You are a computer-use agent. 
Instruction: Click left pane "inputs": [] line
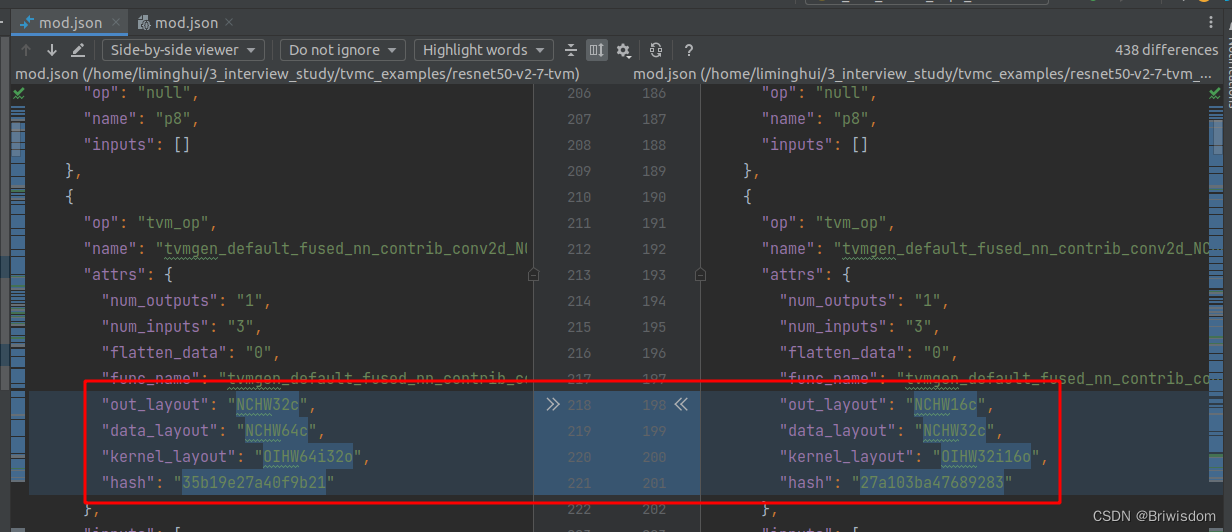[137, 144]
